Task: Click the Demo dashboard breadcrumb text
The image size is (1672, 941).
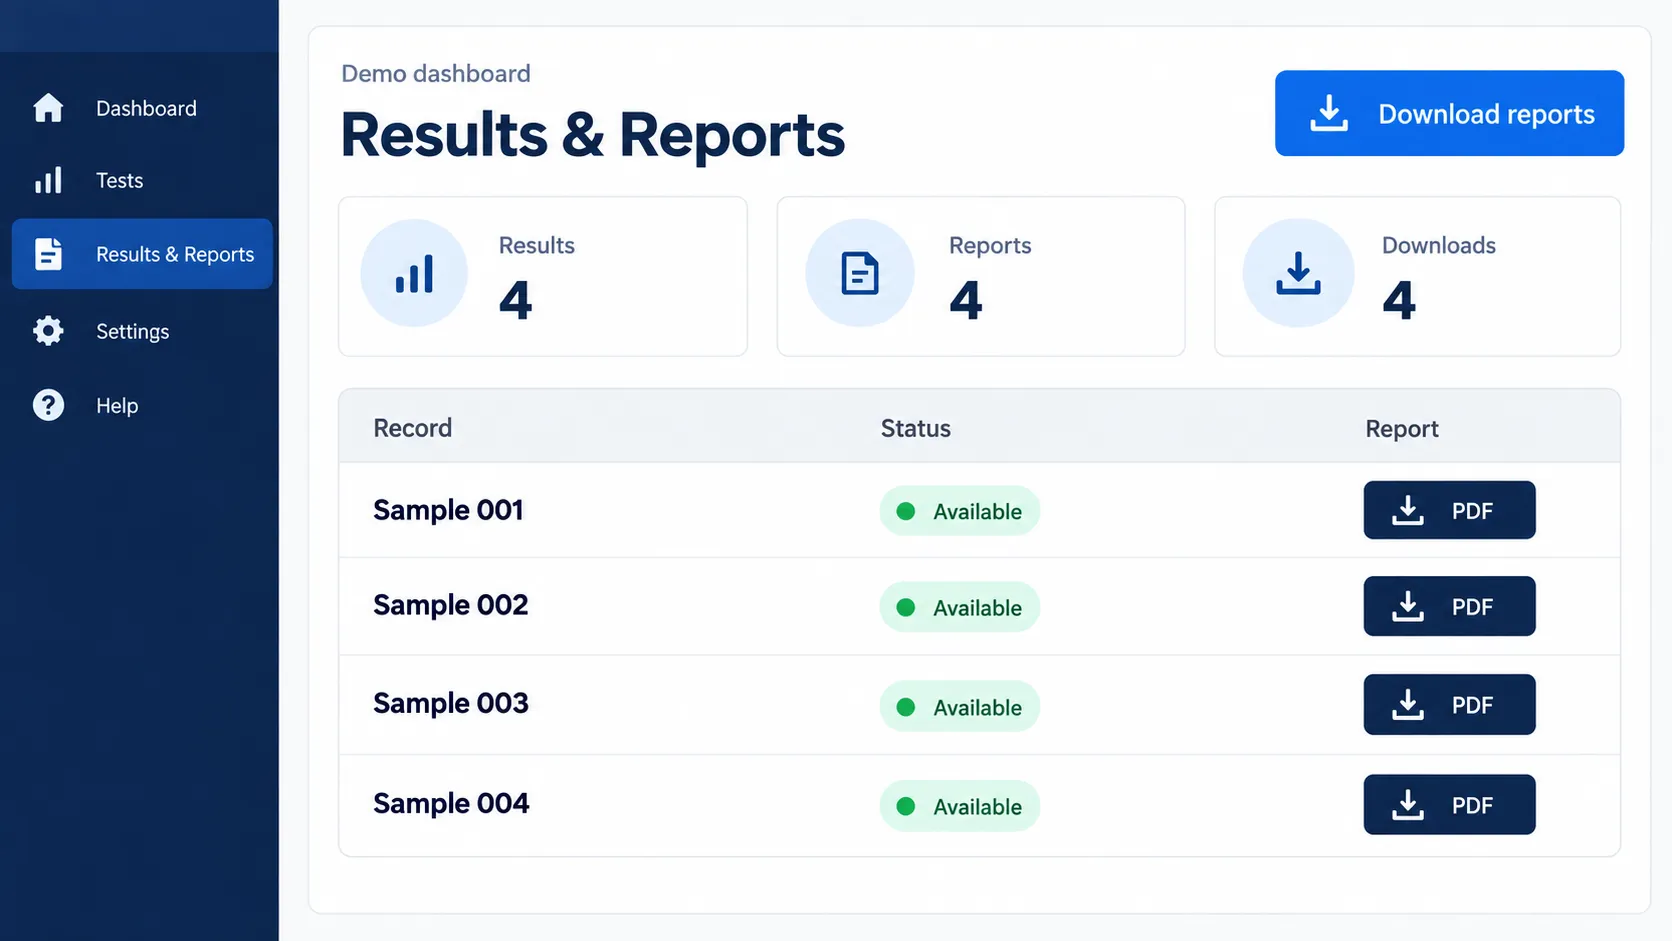Action: click(435, 73)
